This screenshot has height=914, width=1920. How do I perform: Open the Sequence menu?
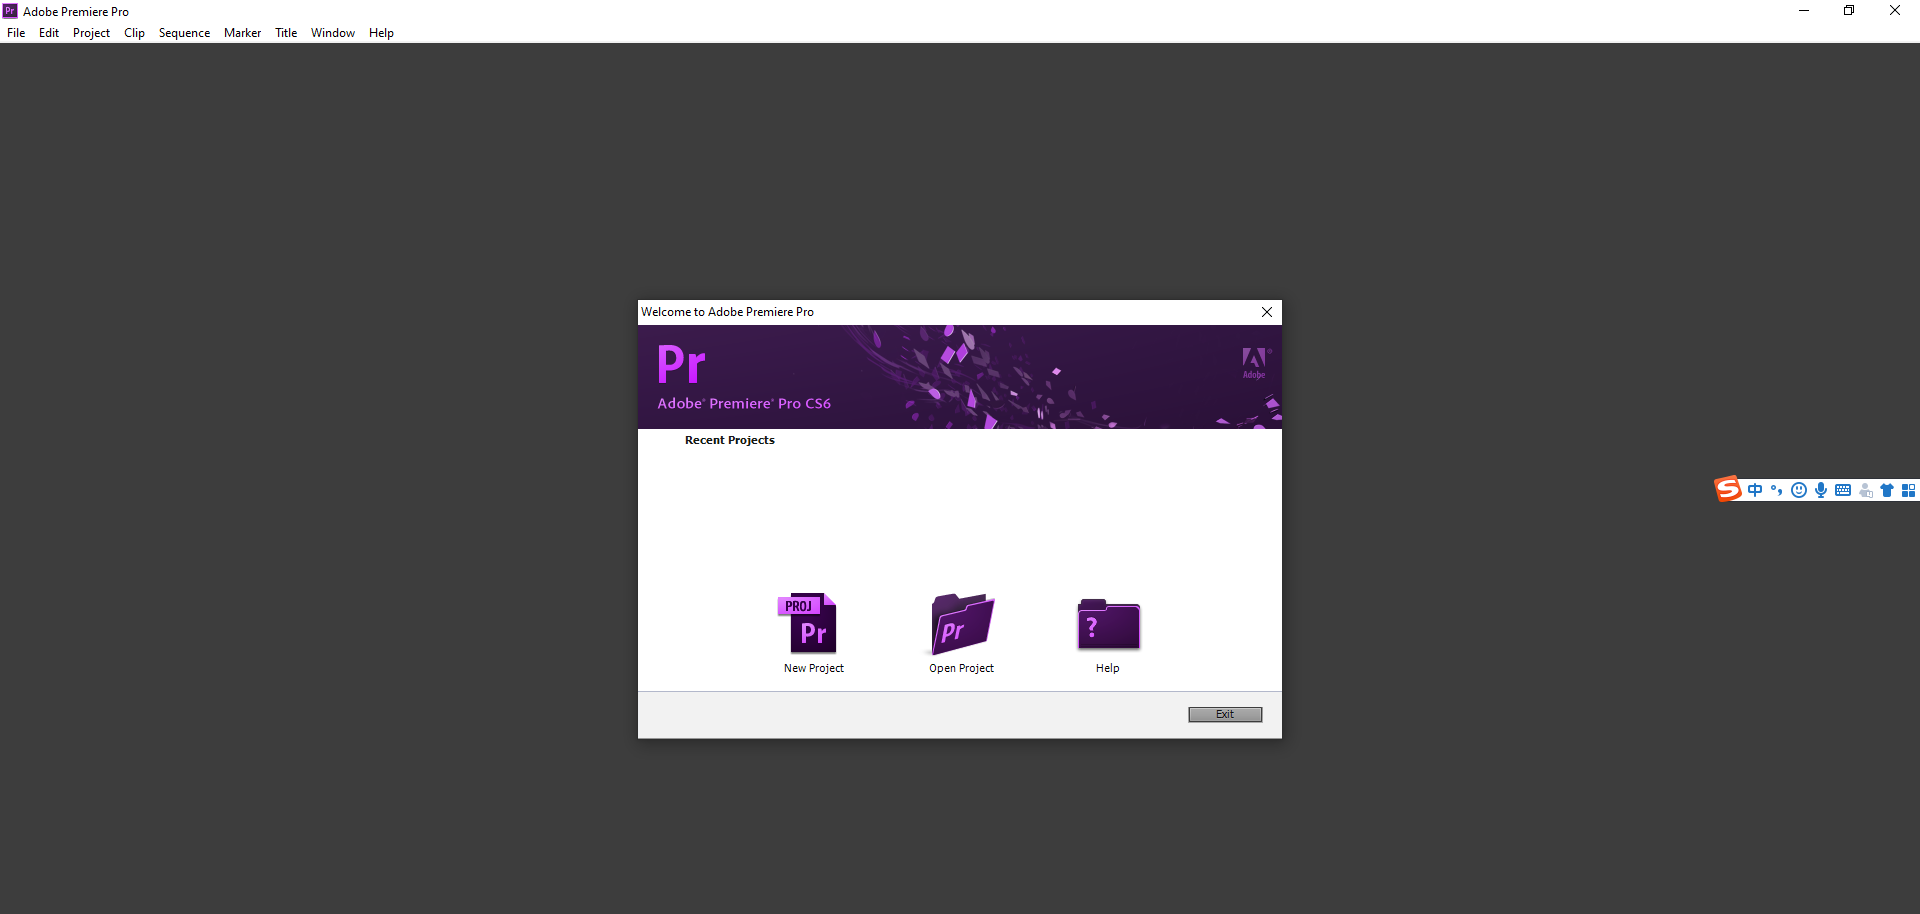(x=184, y=33)
